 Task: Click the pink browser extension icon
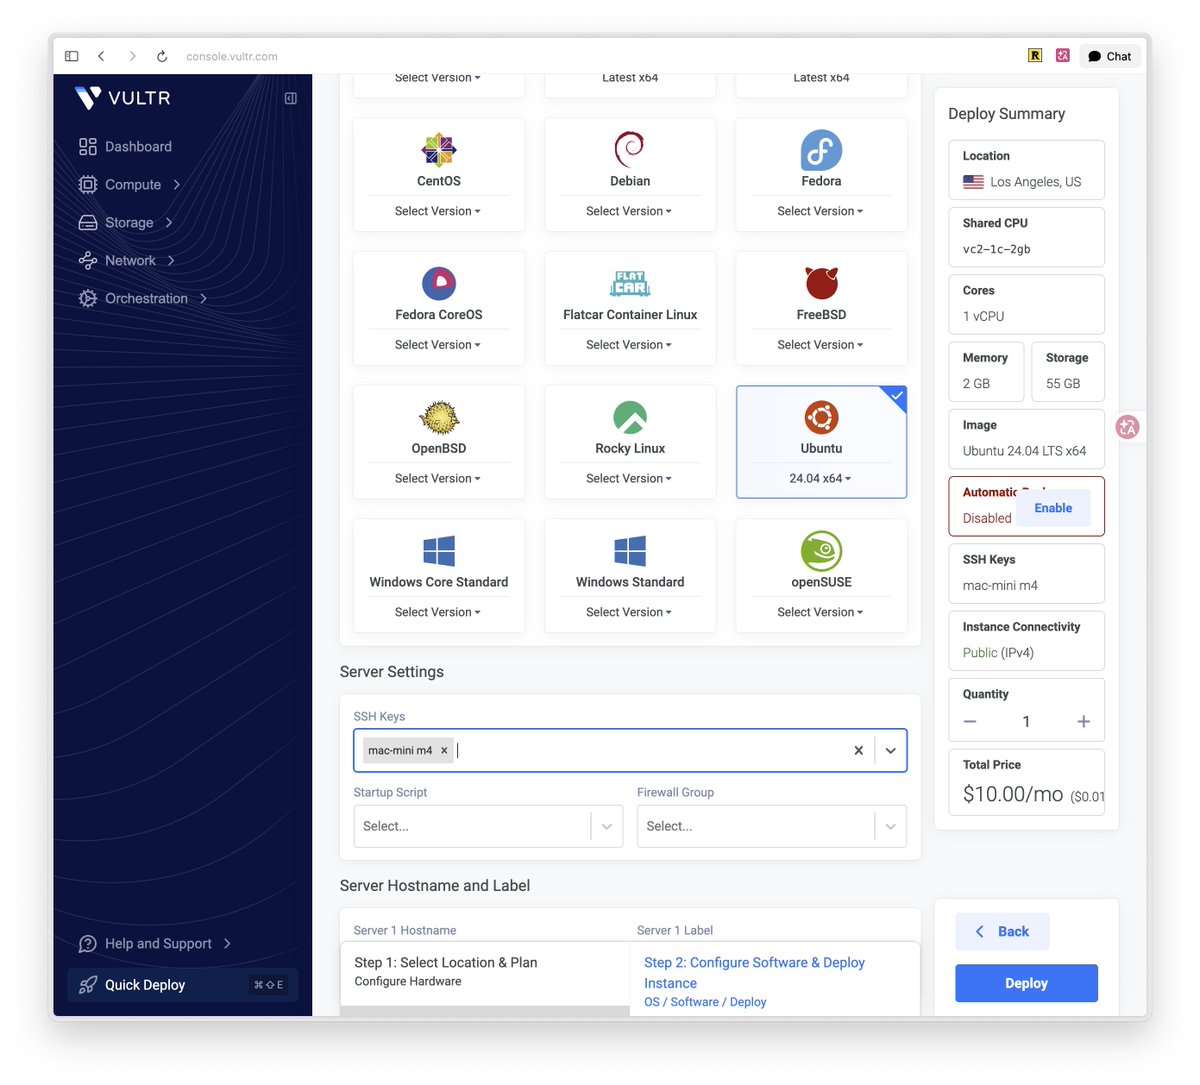[1063, 56]
